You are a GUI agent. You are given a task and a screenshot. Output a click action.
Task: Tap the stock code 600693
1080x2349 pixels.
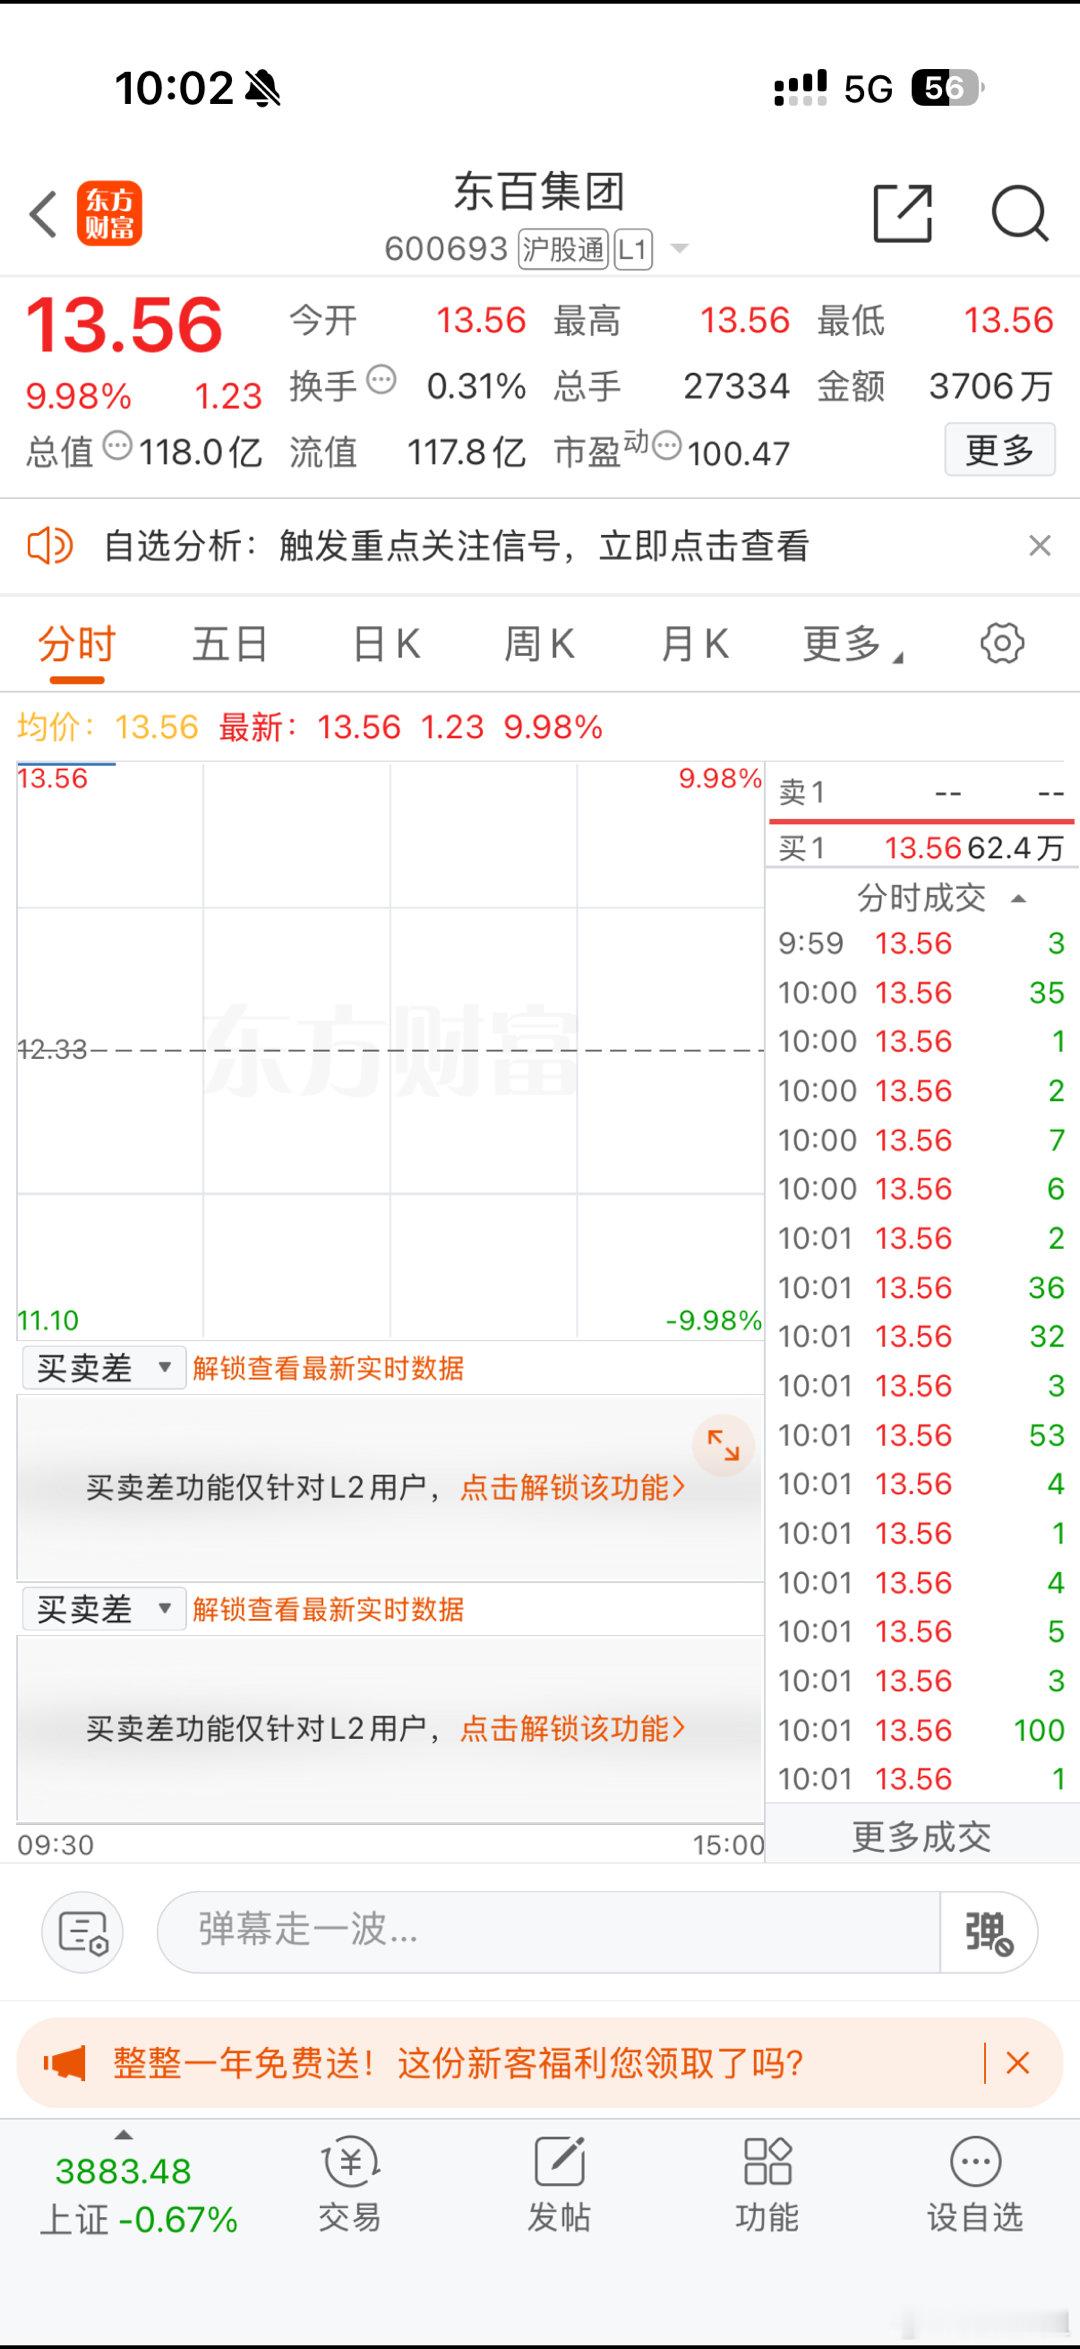tap(446, 249)
